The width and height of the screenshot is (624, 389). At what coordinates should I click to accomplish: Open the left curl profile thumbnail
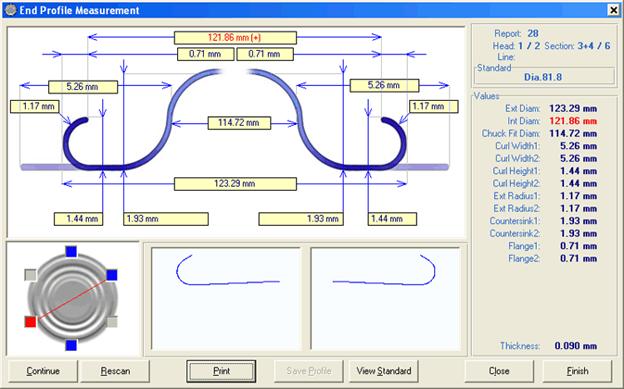[226, 299]
